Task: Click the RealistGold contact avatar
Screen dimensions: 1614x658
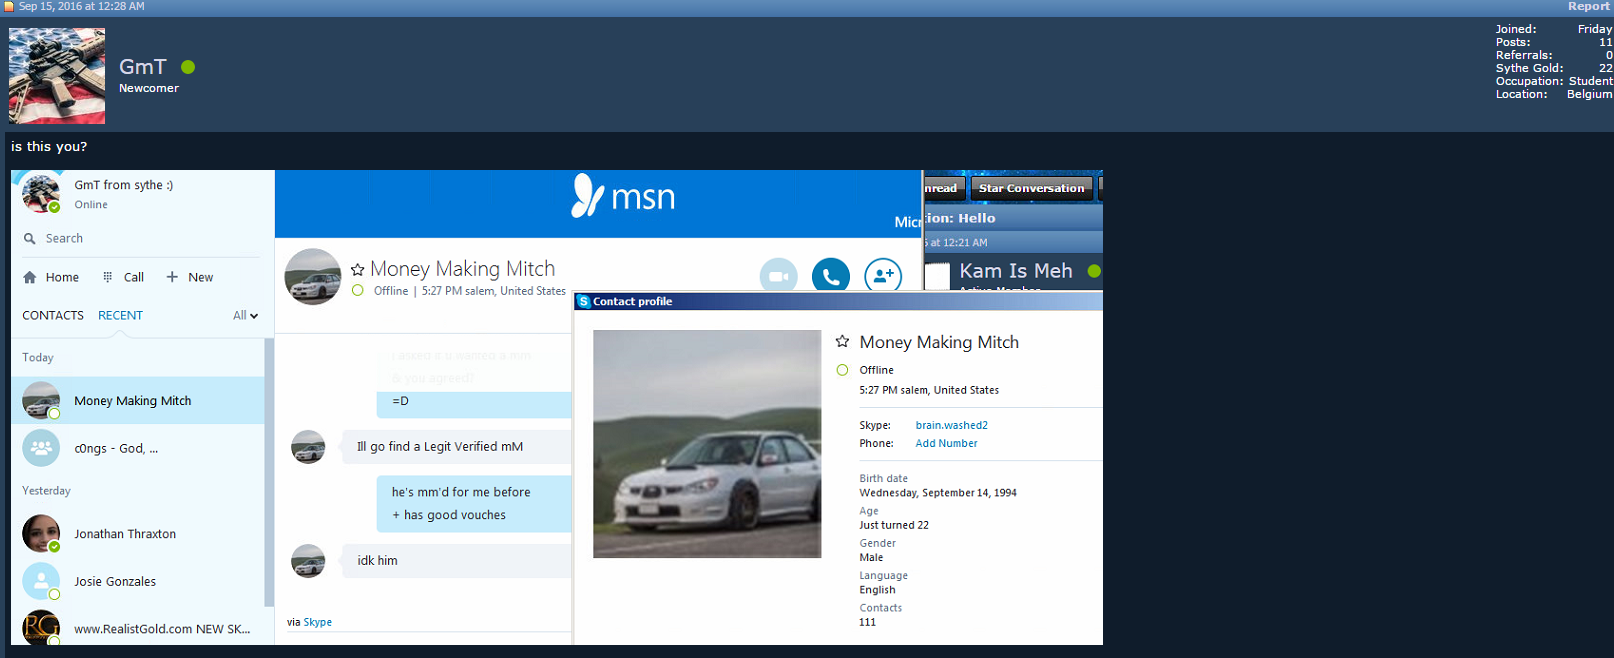Action: pos(41,628)
